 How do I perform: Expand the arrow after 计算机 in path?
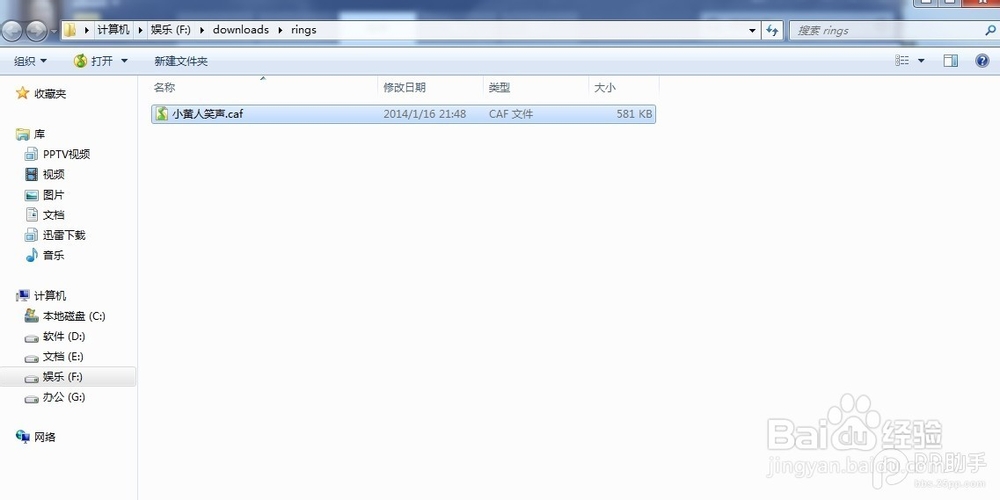tap(140, 30)
